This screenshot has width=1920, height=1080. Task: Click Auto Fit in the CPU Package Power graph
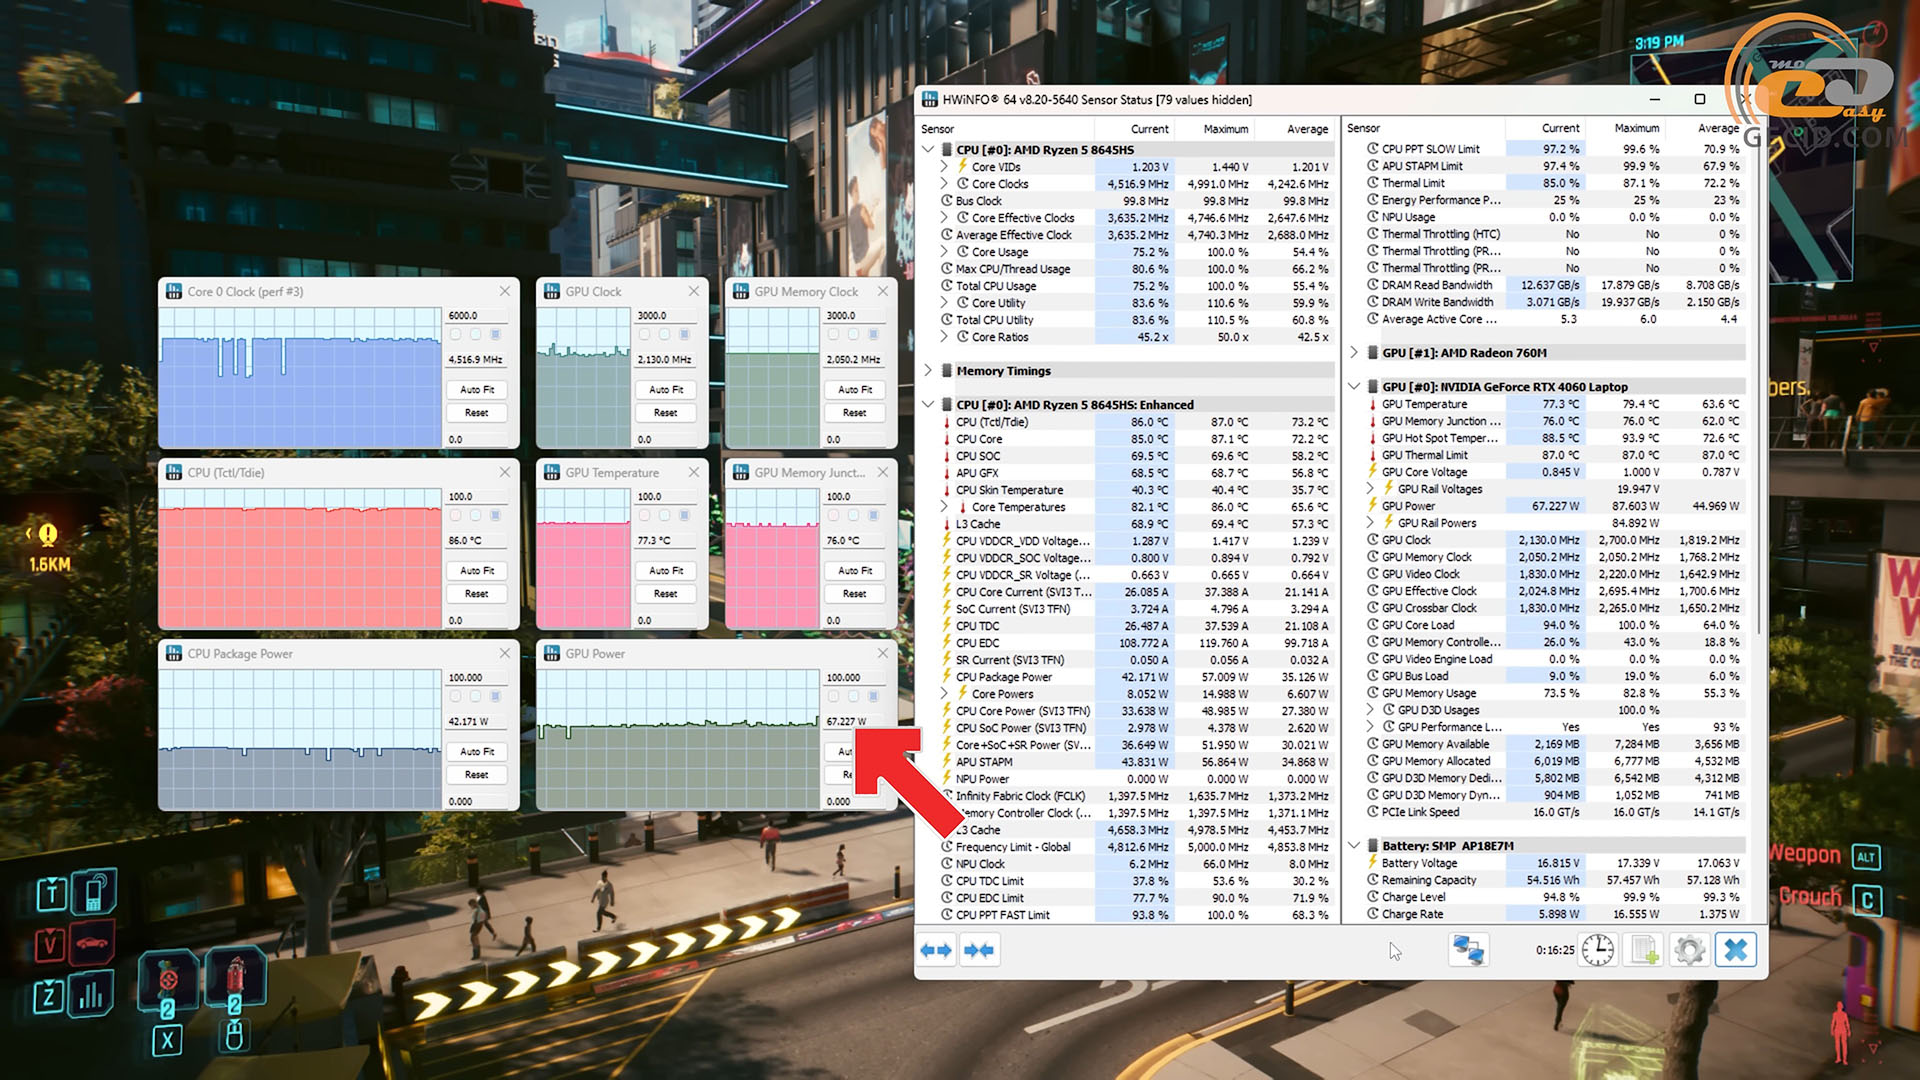click(x=477, y=751)
